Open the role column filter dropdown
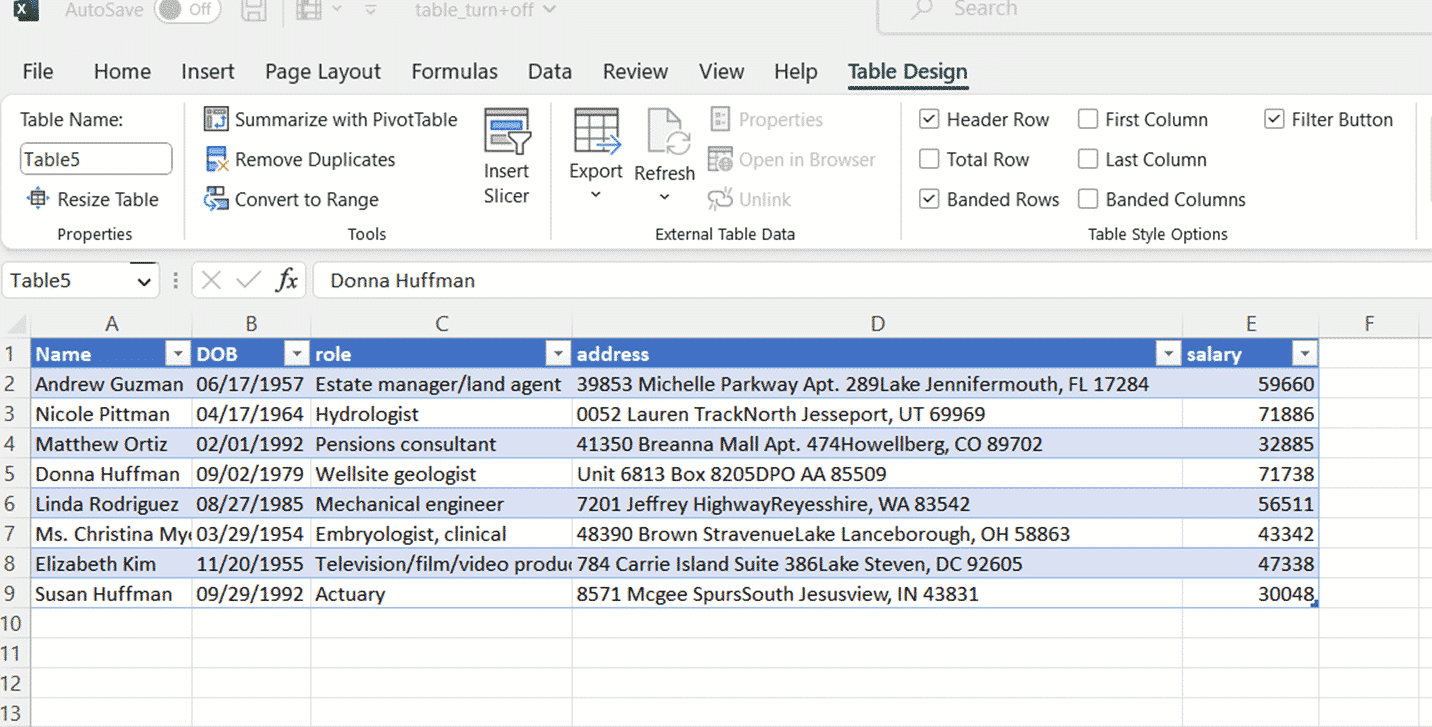The height and width of the screenshot is (727, 1432). click(x=557, y=354)
